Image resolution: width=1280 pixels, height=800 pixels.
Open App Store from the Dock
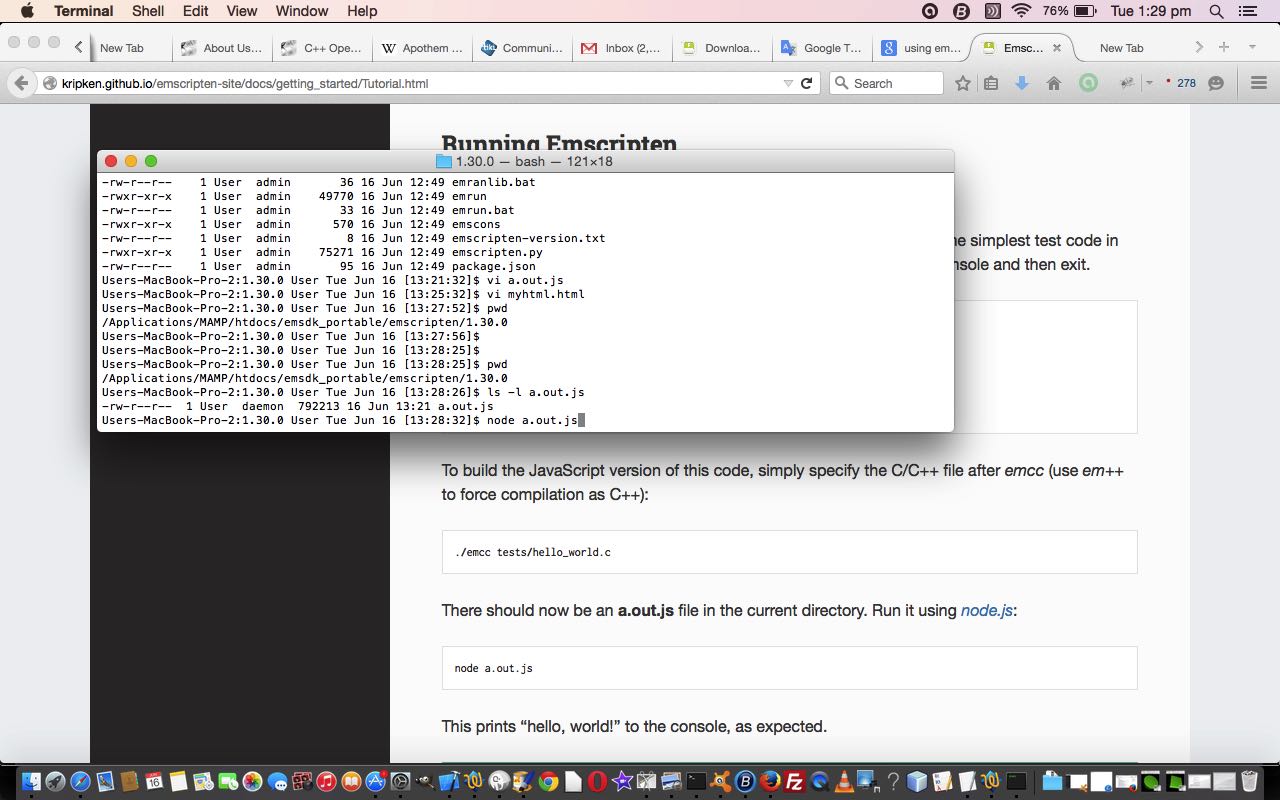coord(376,782)
